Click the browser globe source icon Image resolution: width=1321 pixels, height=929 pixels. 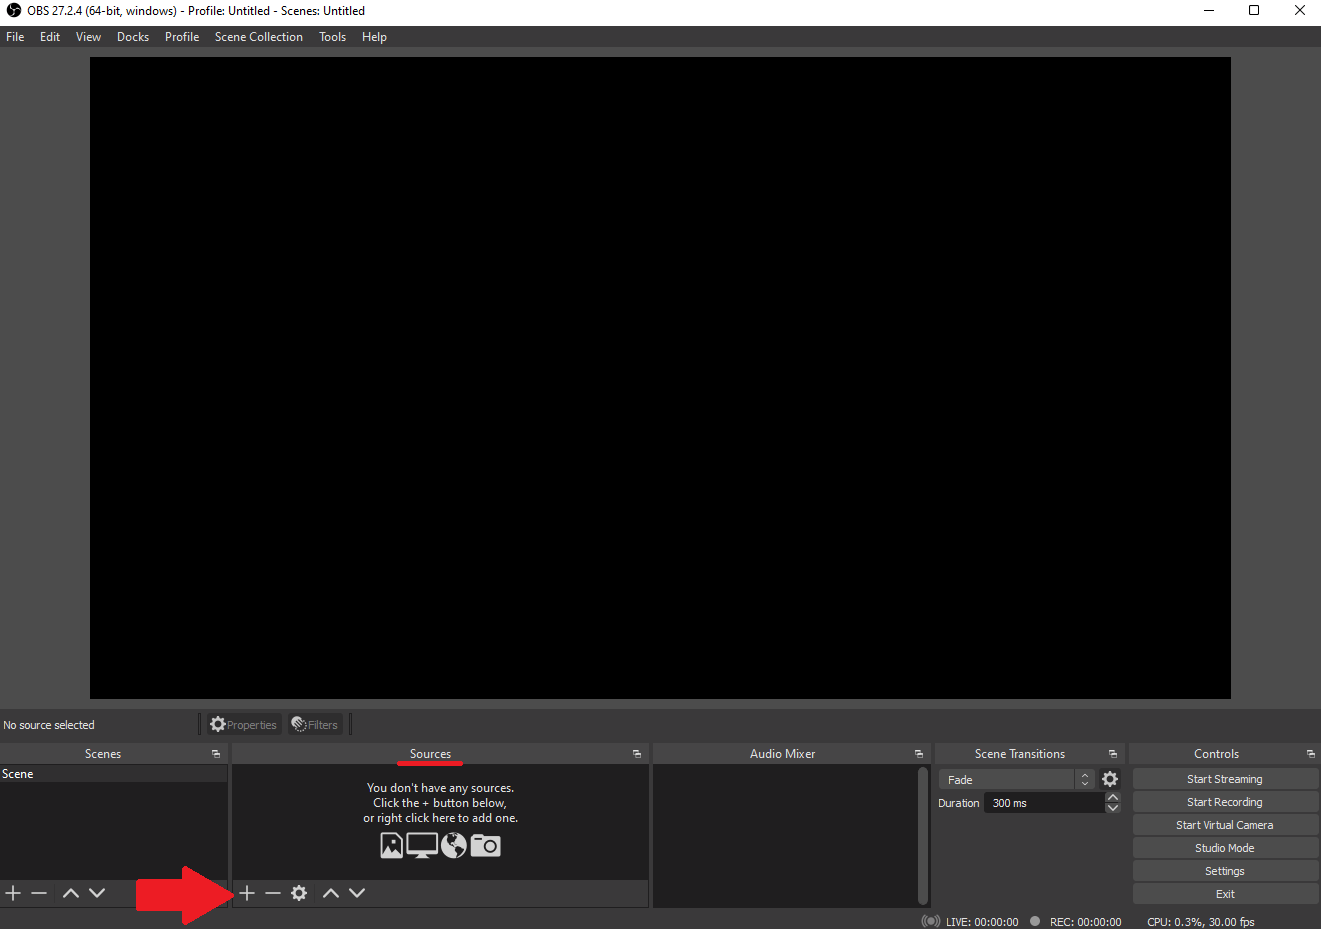[454, 846]
